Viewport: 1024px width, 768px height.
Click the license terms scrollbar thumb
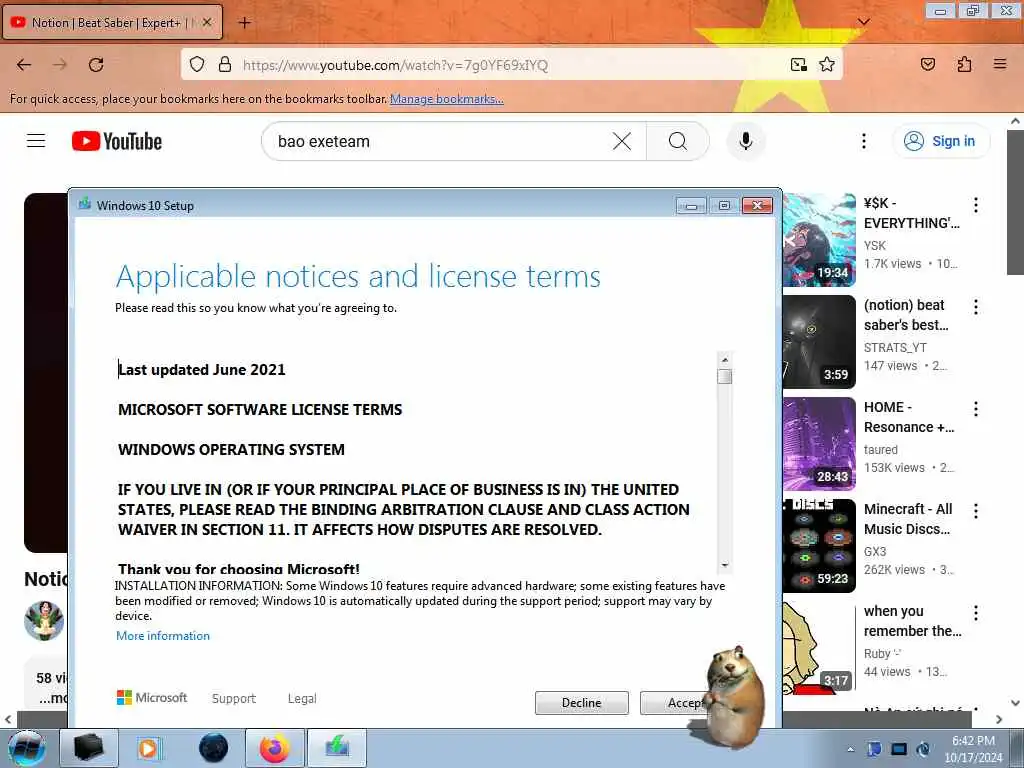click(724, 377)
